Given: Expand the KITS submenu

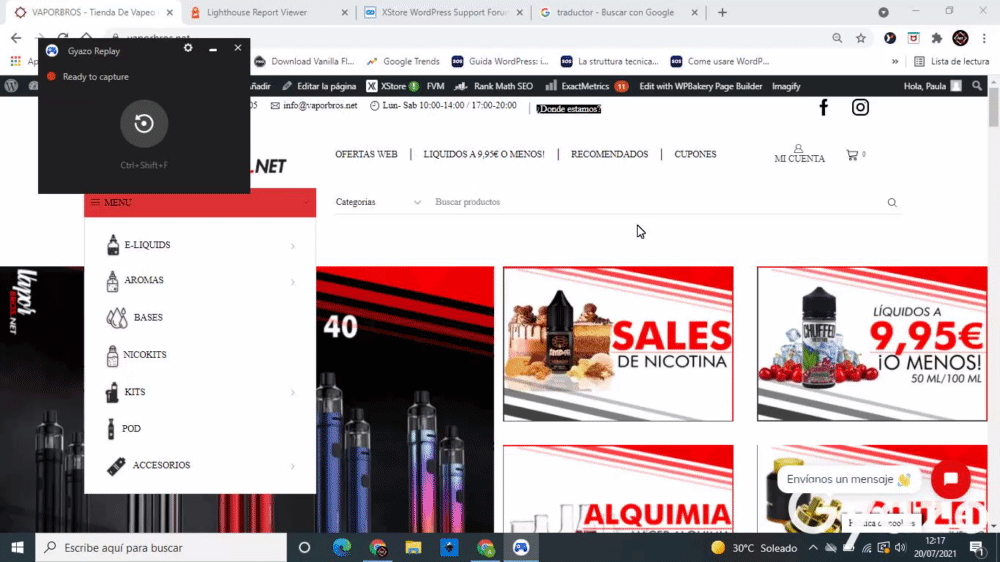Looking at the screenshot, I should click(293, 392).
